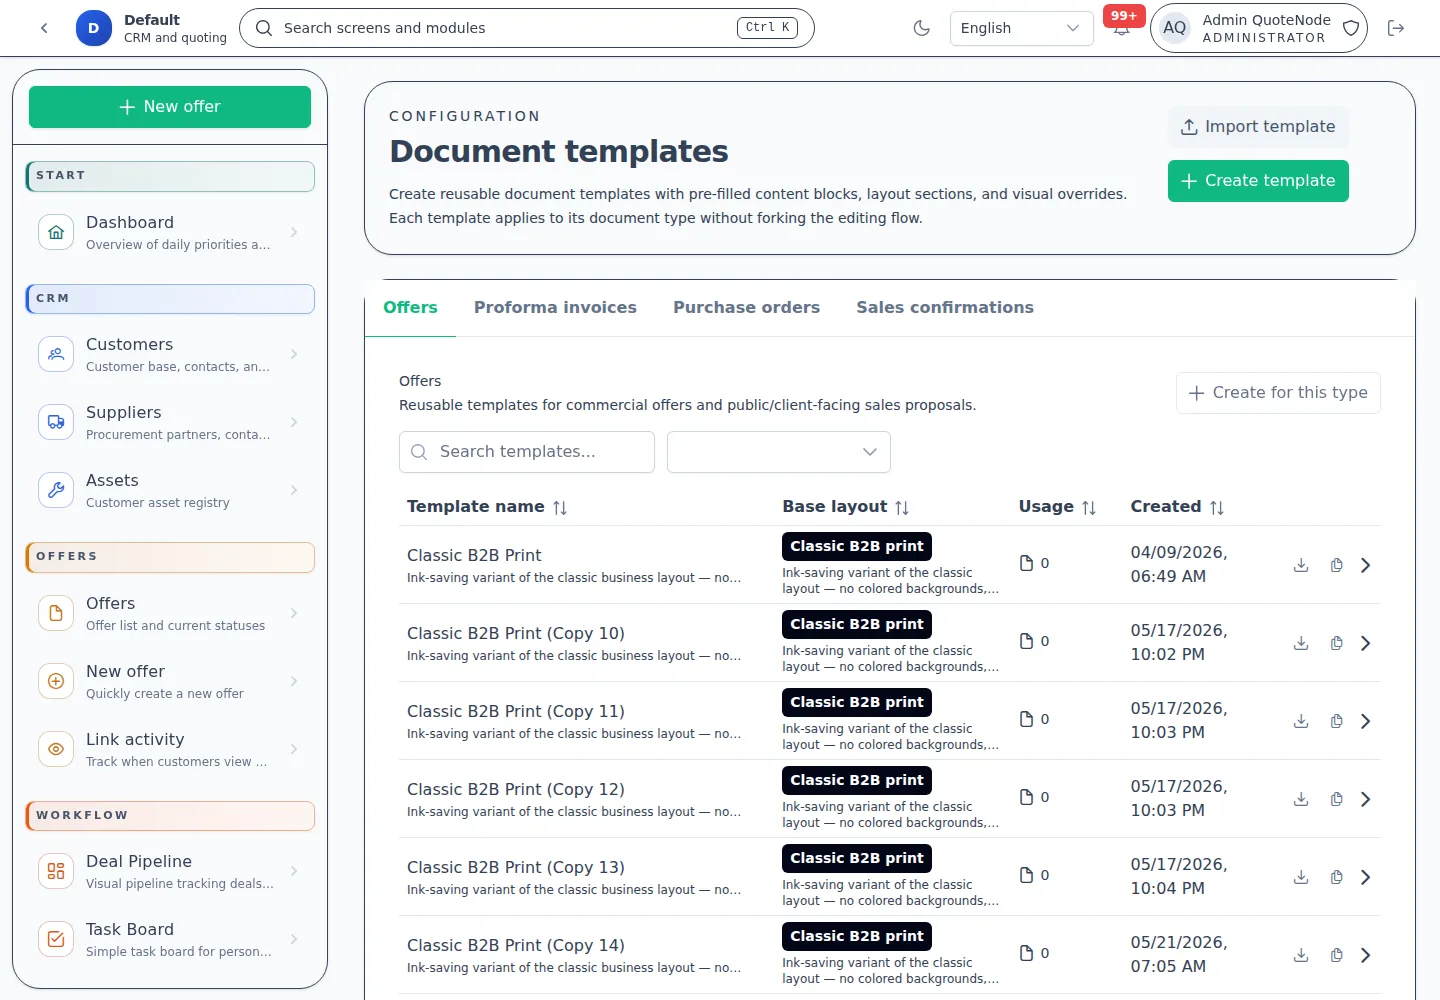Open Task Board in the sidebar

point(170,939)
